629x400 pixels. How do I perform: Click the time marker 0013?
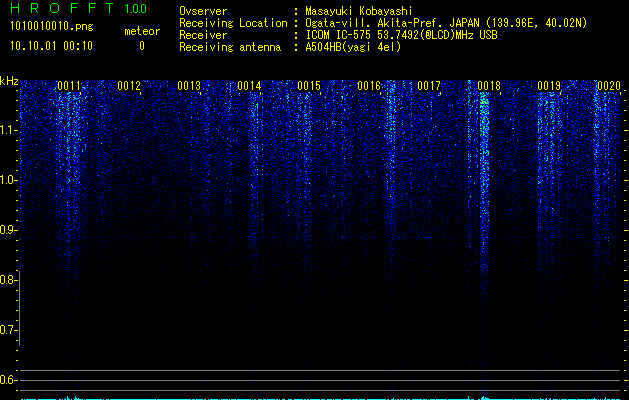(189, 86)
